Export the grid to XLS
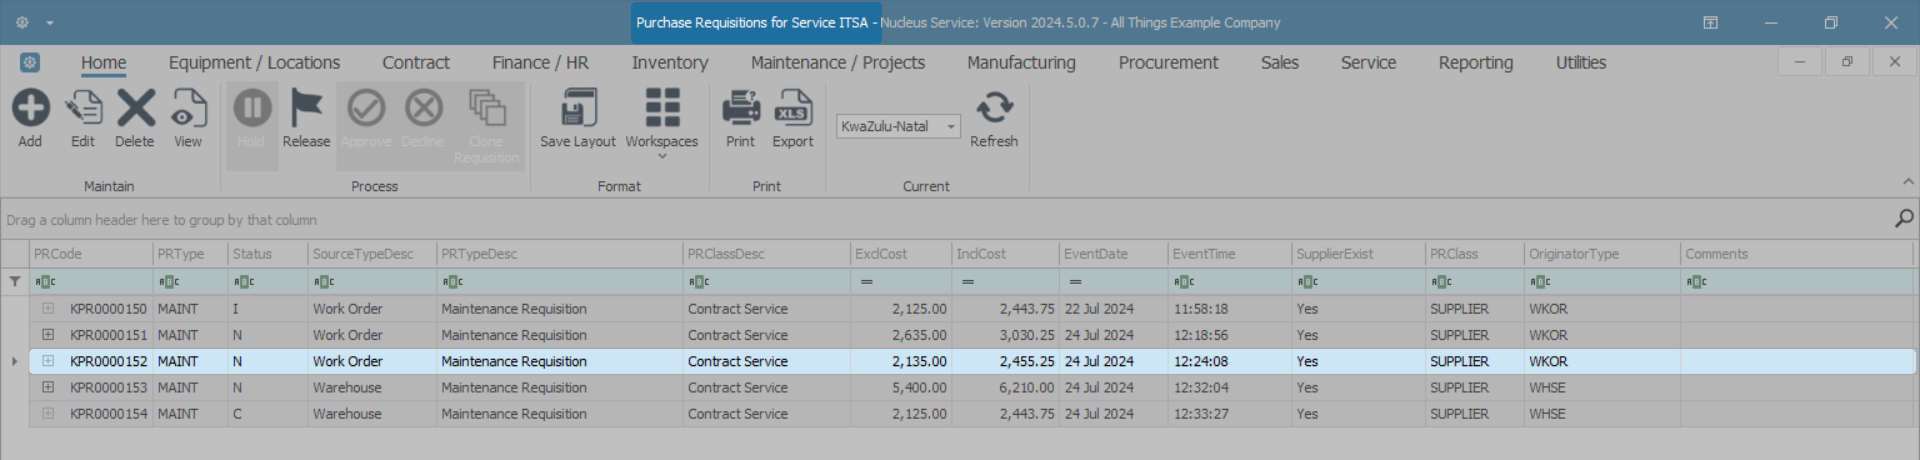 [x=793, y=108]
